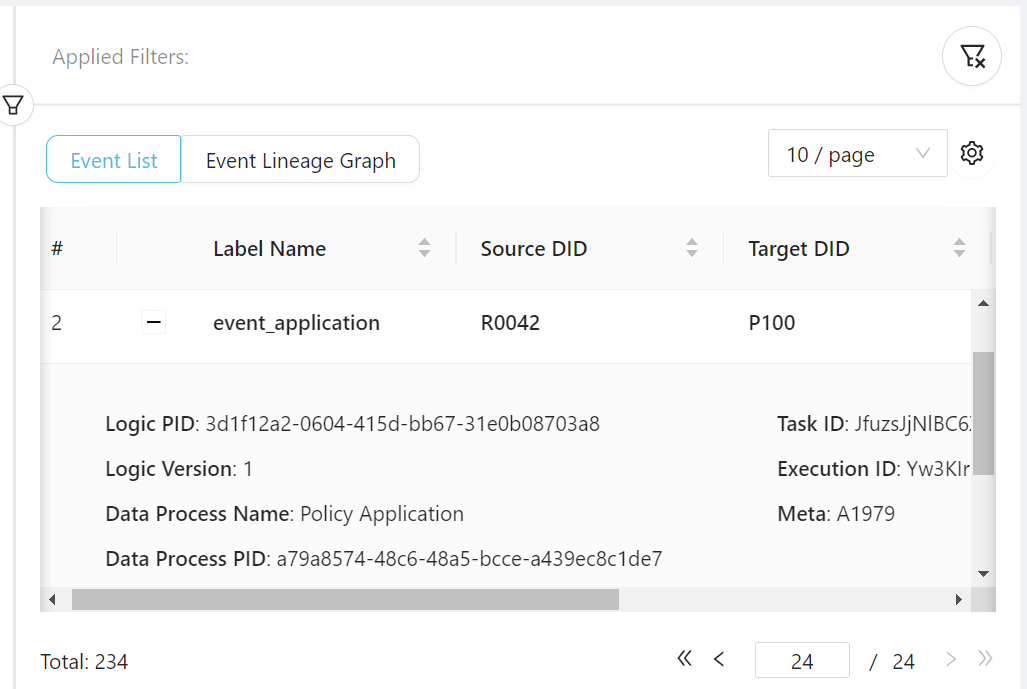Jump to first page
Viewport: 1027px width, 689px height.
(685, 659)
